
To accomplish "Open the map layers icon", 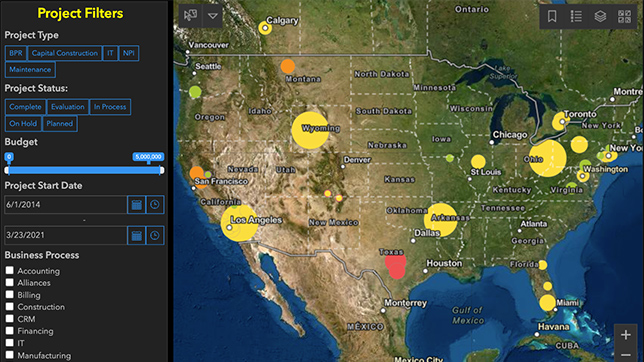I will (x=600, y=16).
